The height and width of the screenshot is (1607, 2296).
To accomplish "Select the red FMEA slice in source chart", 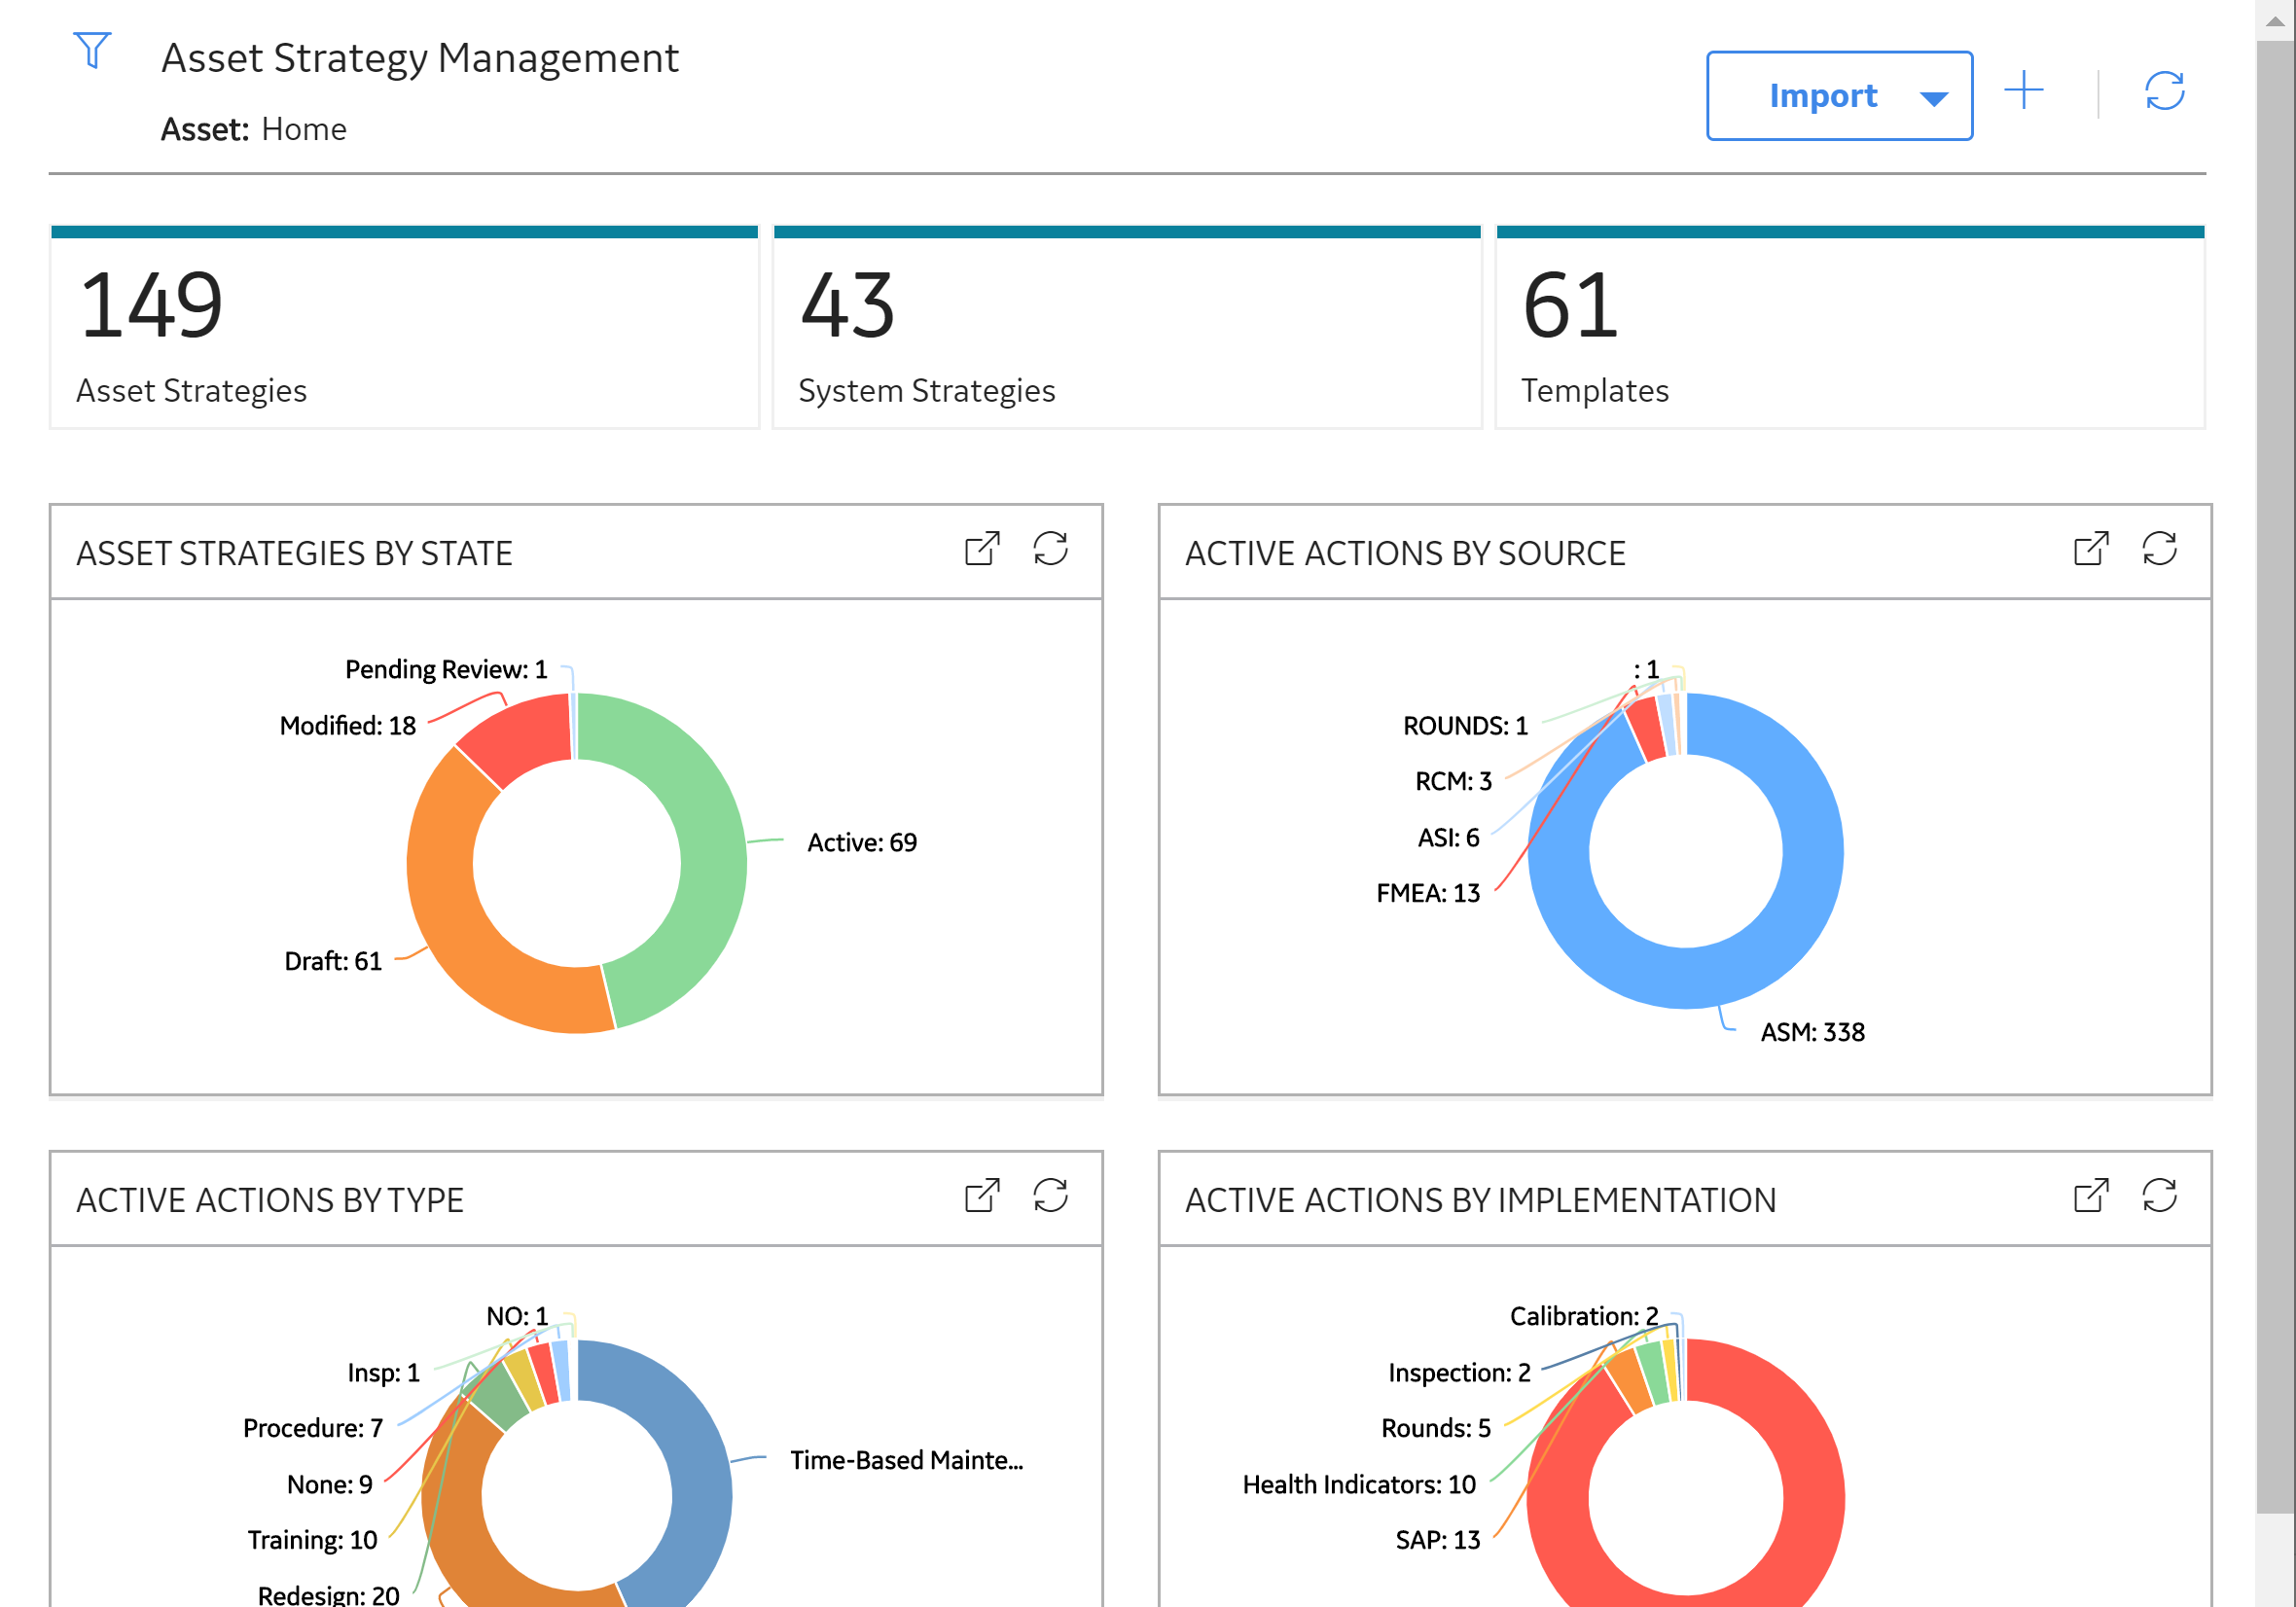I will 1647,728.
